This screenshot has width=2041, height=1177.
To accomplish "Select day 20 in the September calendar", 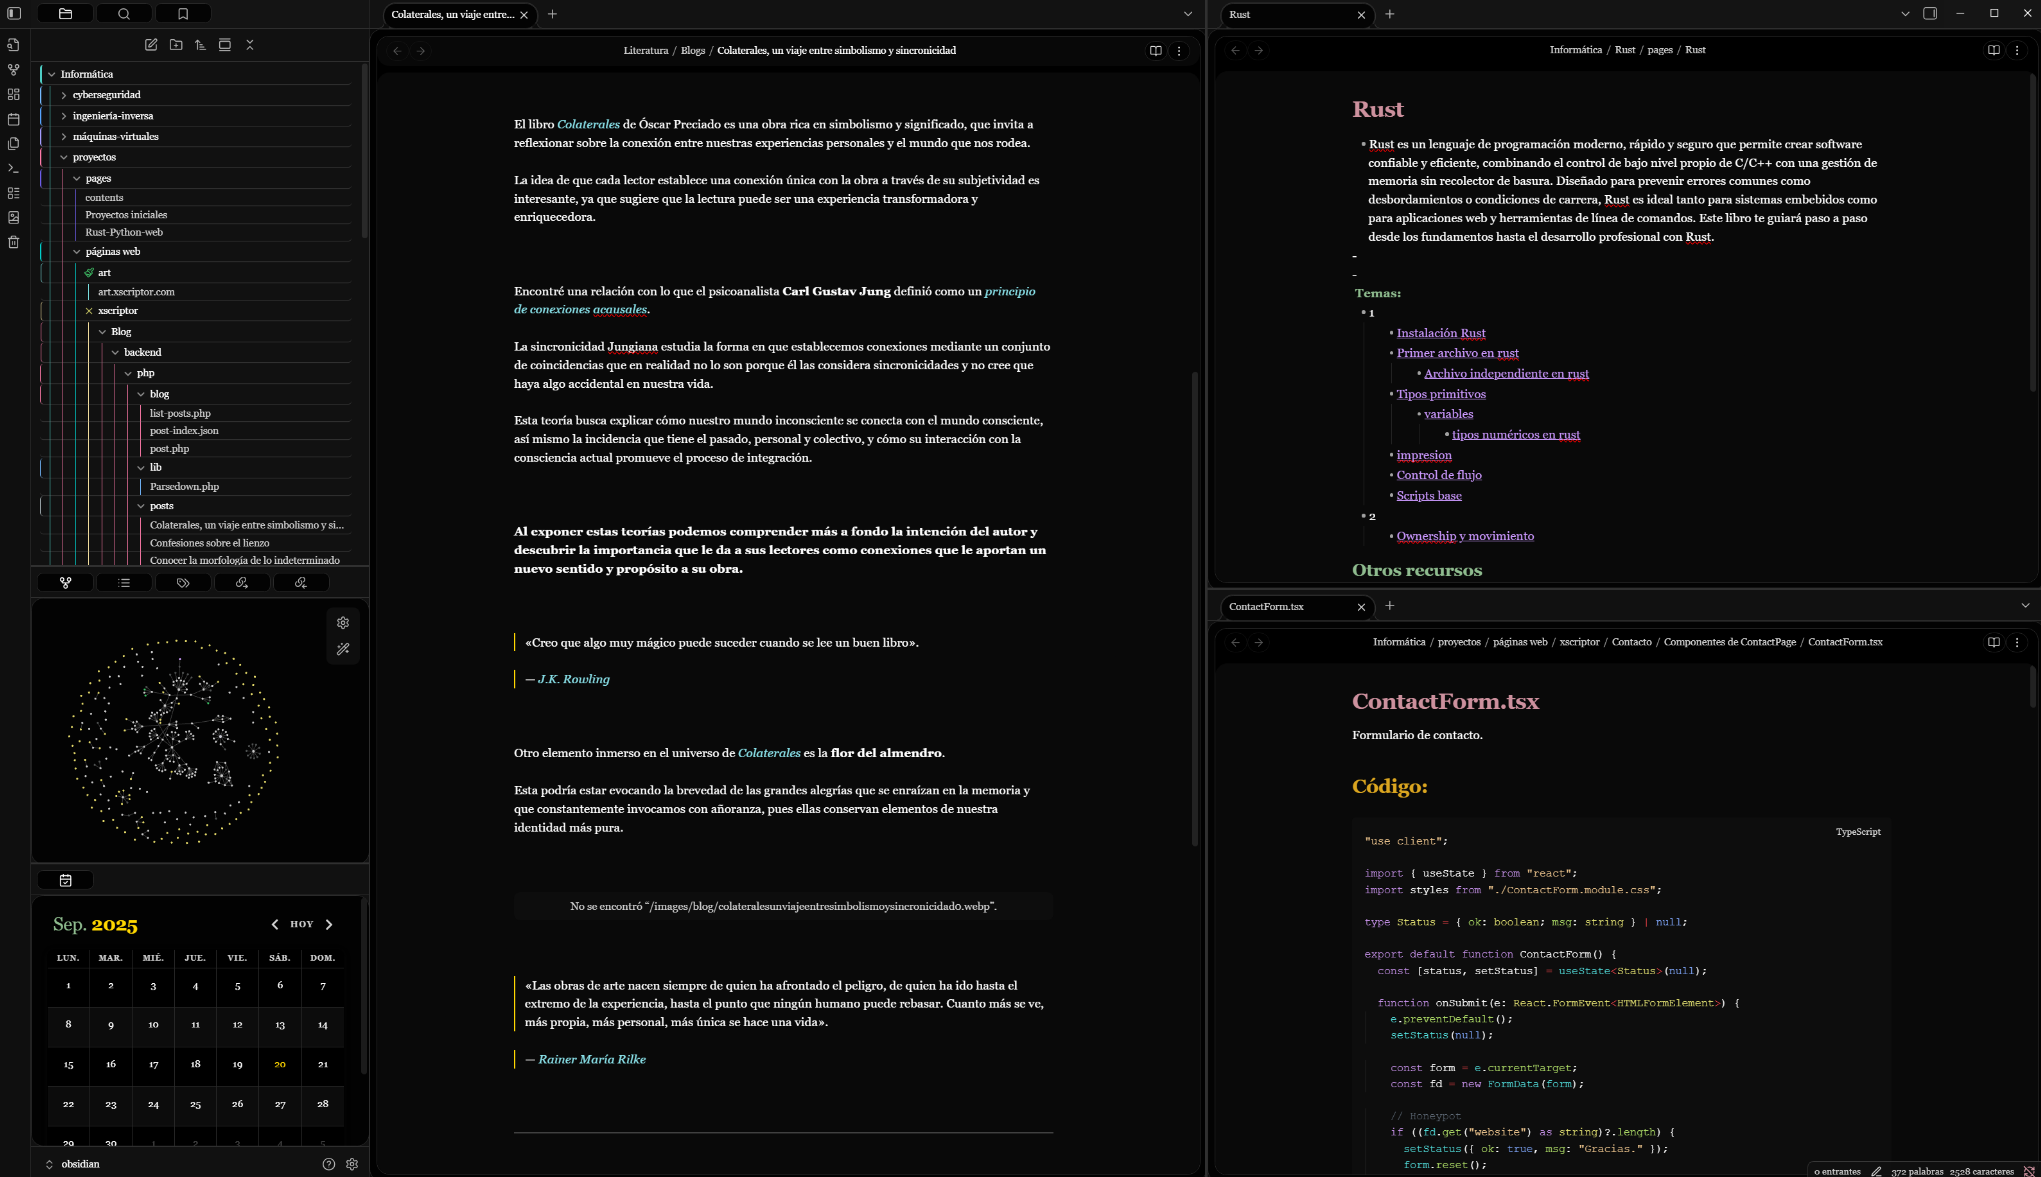I will coord(280,1065).
